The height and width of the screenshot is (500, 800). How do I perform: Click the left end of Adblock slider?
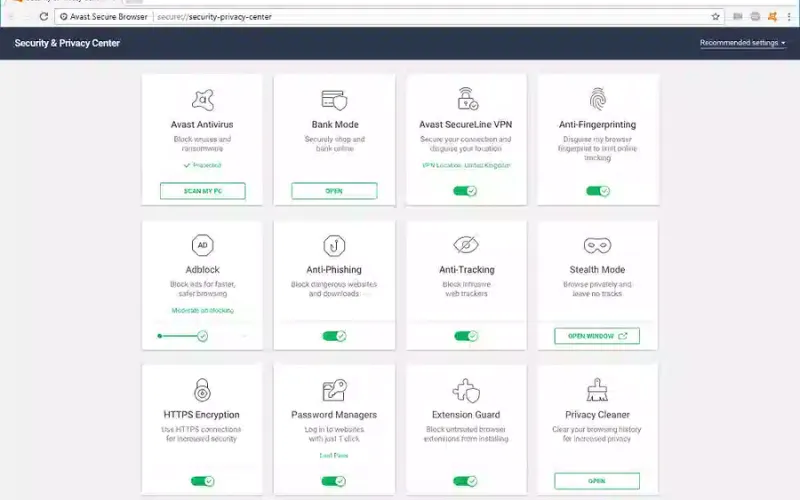[160, 336]
